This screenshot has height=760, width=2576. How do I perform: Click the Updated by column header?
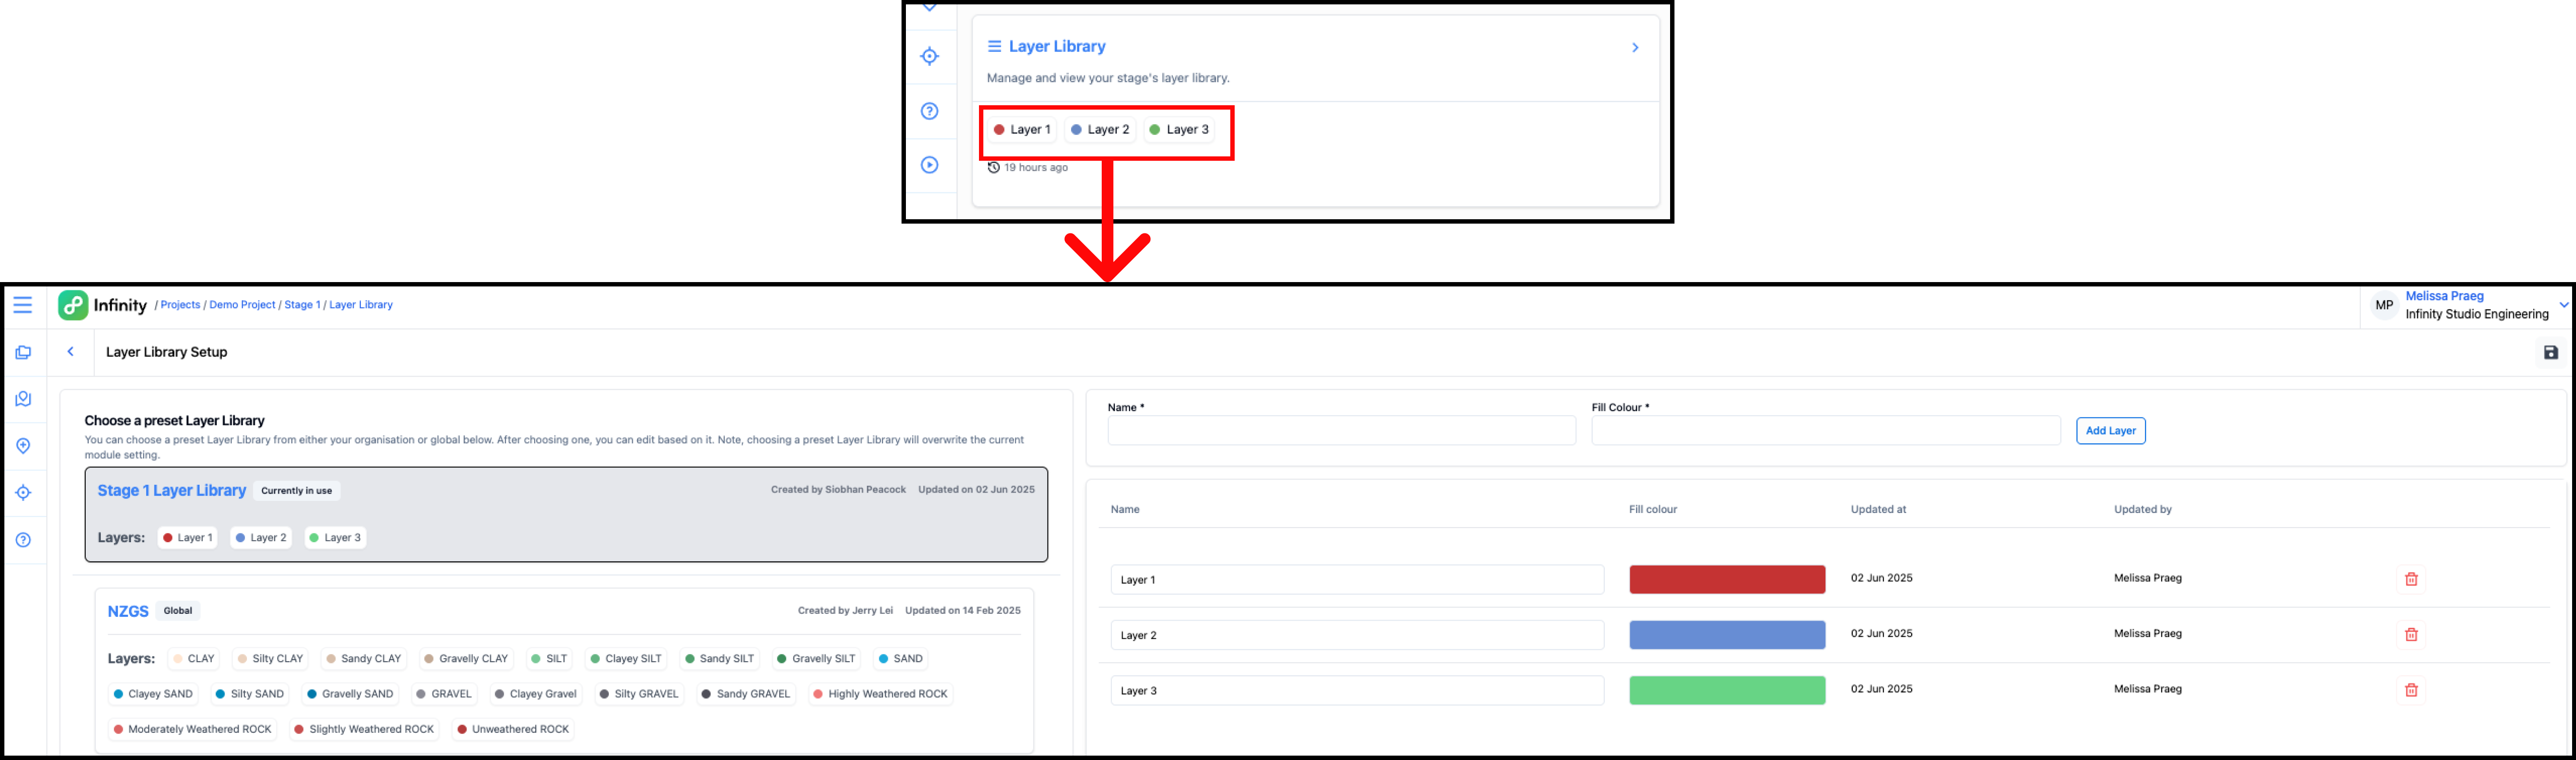2143,510
